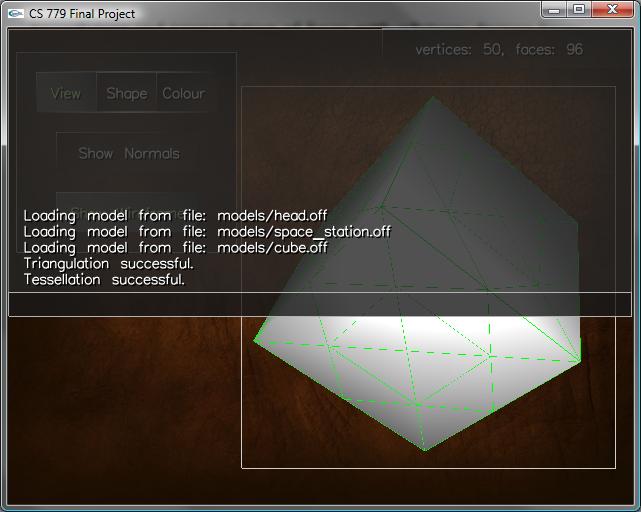Click the application icon in title bar
This screenshot has height=512, width=641.
coord(15,13)
